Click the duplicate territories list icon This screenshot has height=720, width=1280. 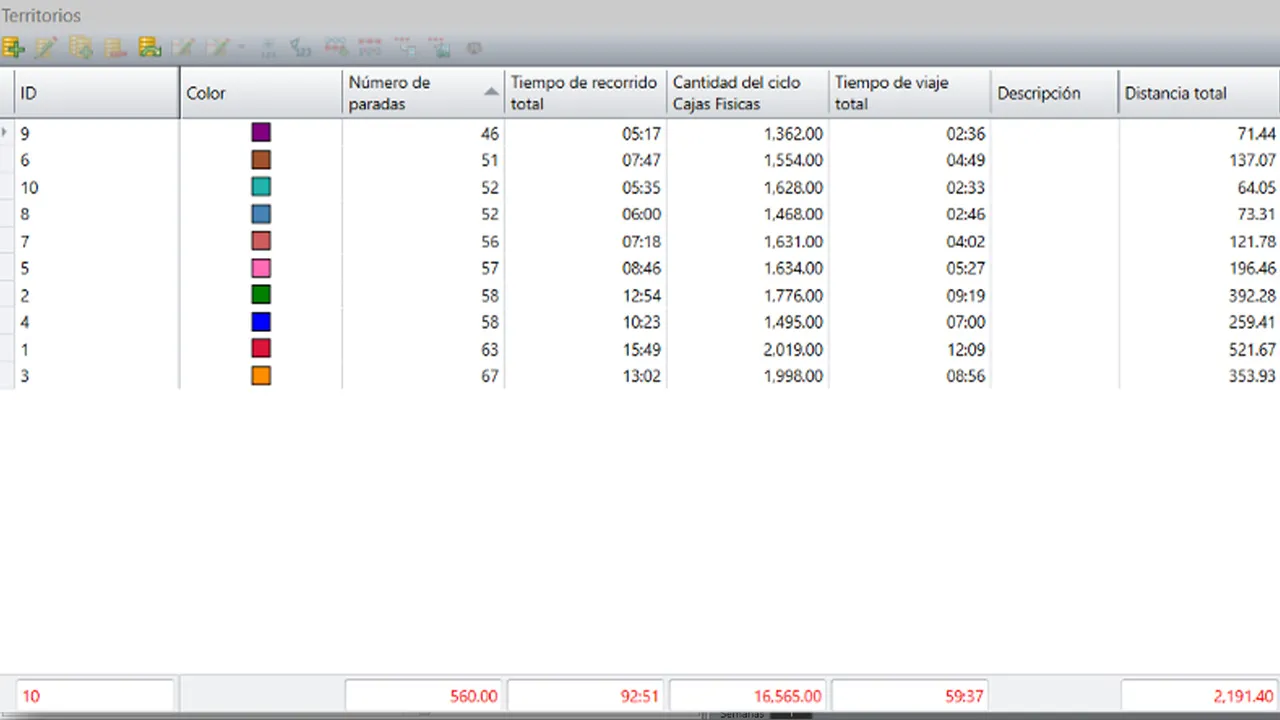[81, 47]
